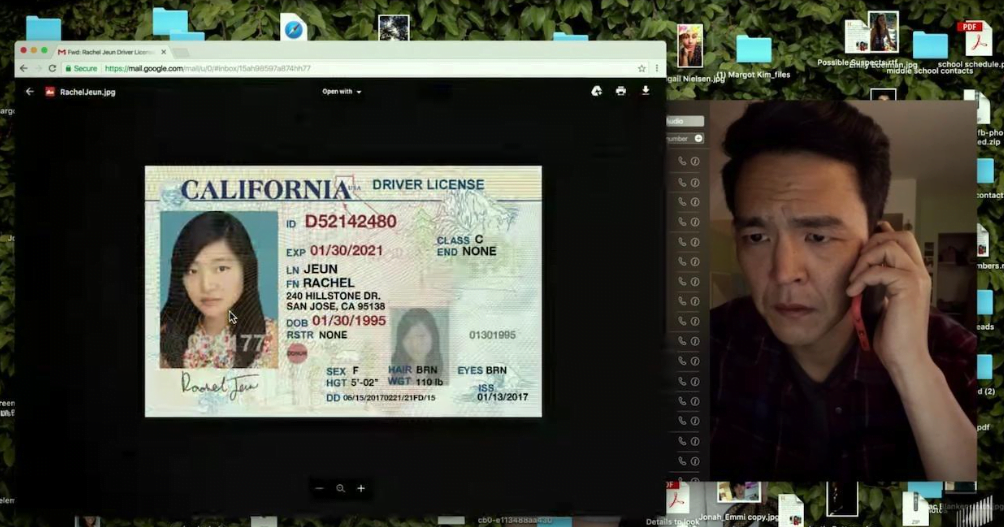Close the image preview with back arrow
Image resolution: width=1004 pixels, height=527 pixels.
(x=29, y=92)
